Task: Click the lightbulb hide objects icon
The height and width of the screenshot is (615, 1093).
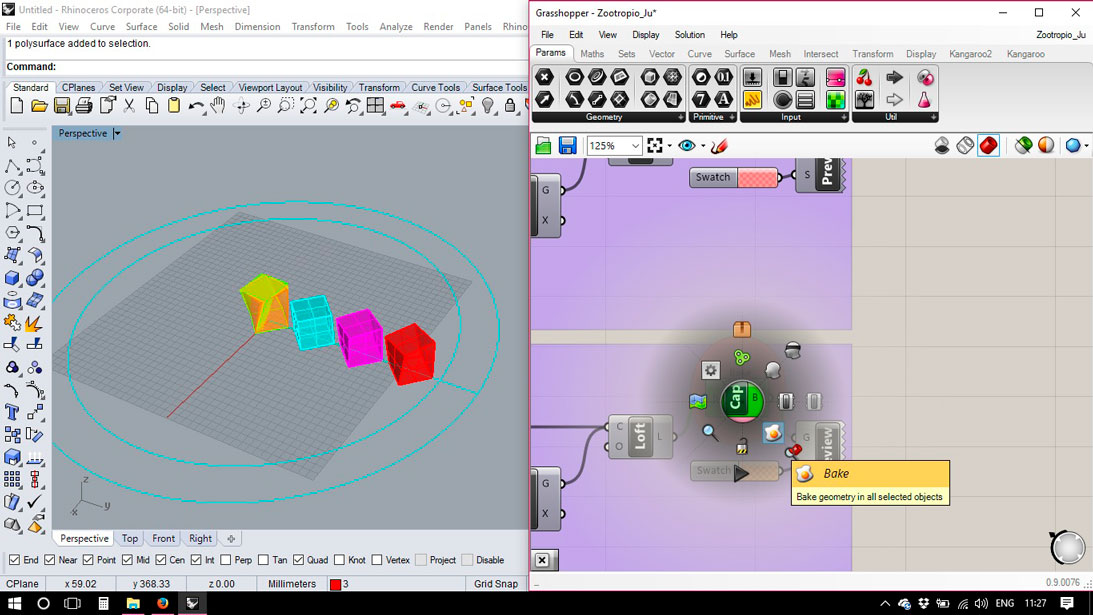Action: click(x=488, y=106)
